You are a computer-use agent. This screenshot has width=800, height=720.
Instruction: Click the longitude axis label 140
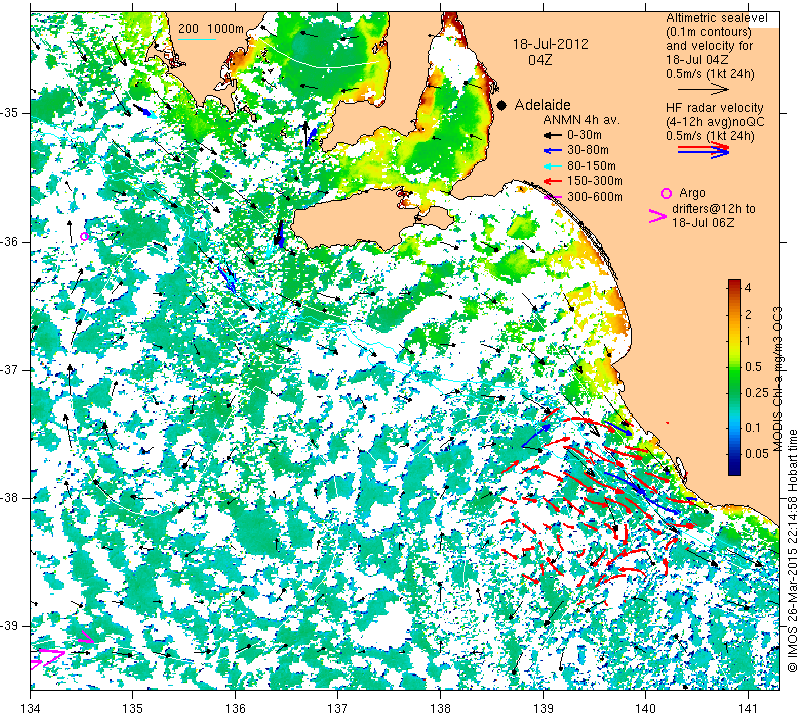(x=645, y=709)
